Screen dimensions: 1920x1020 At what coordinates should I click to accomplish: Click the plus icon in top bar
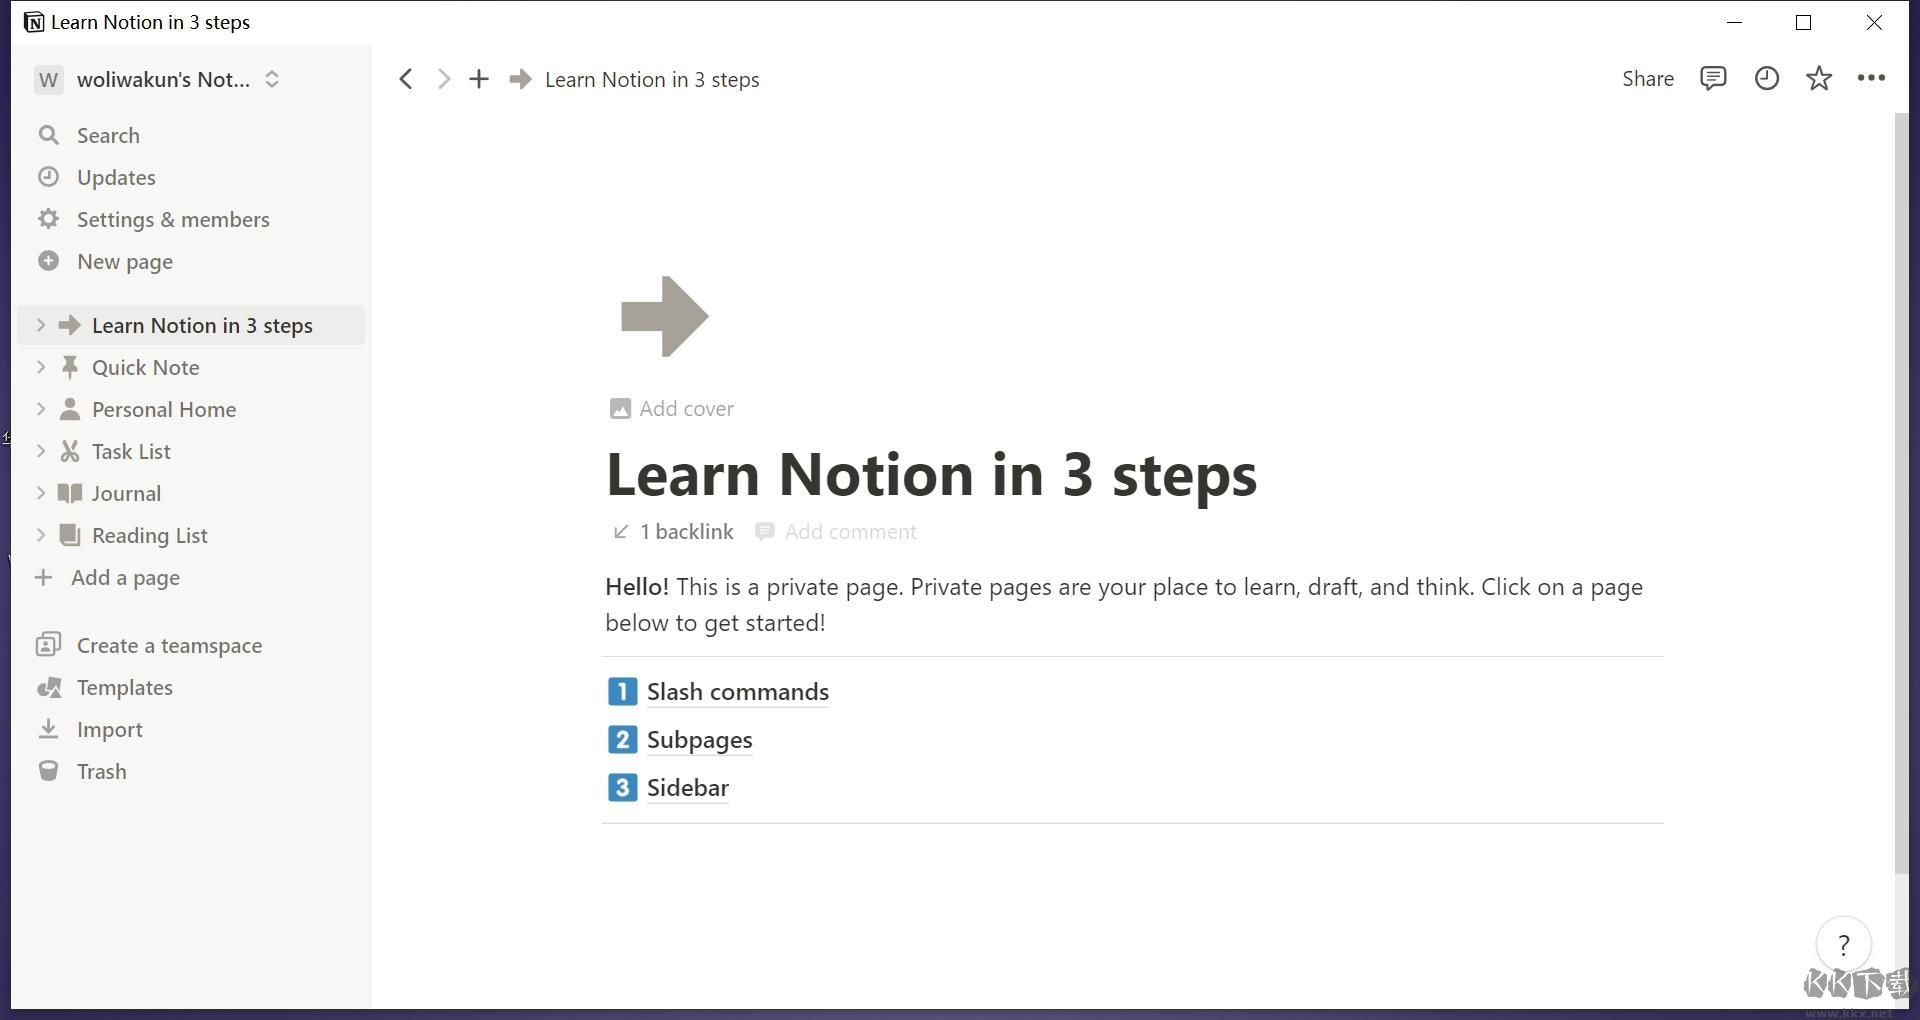[479, 79]
